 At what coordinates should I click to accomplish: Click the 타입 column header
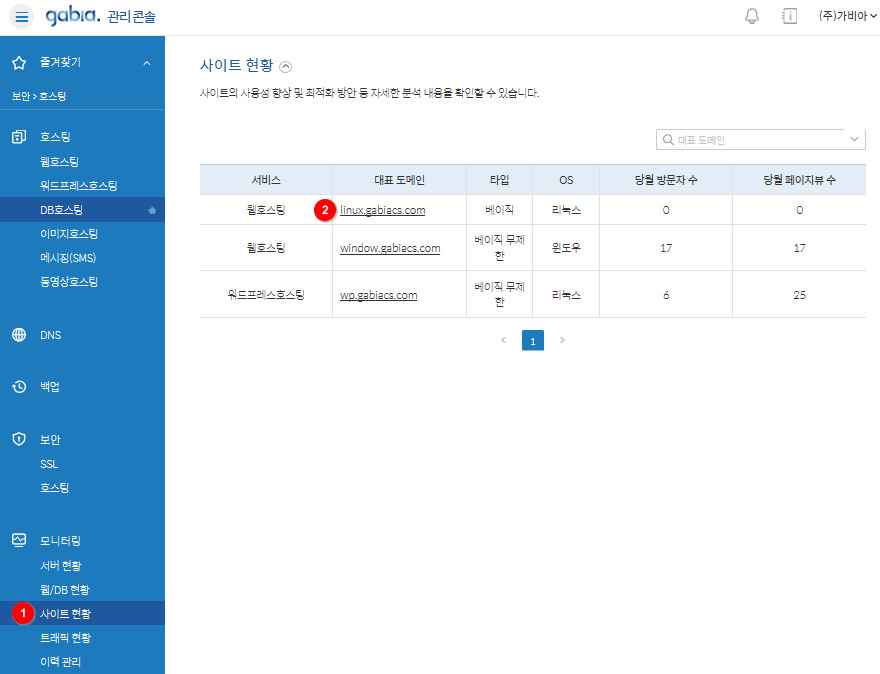[x=499, y=180]
